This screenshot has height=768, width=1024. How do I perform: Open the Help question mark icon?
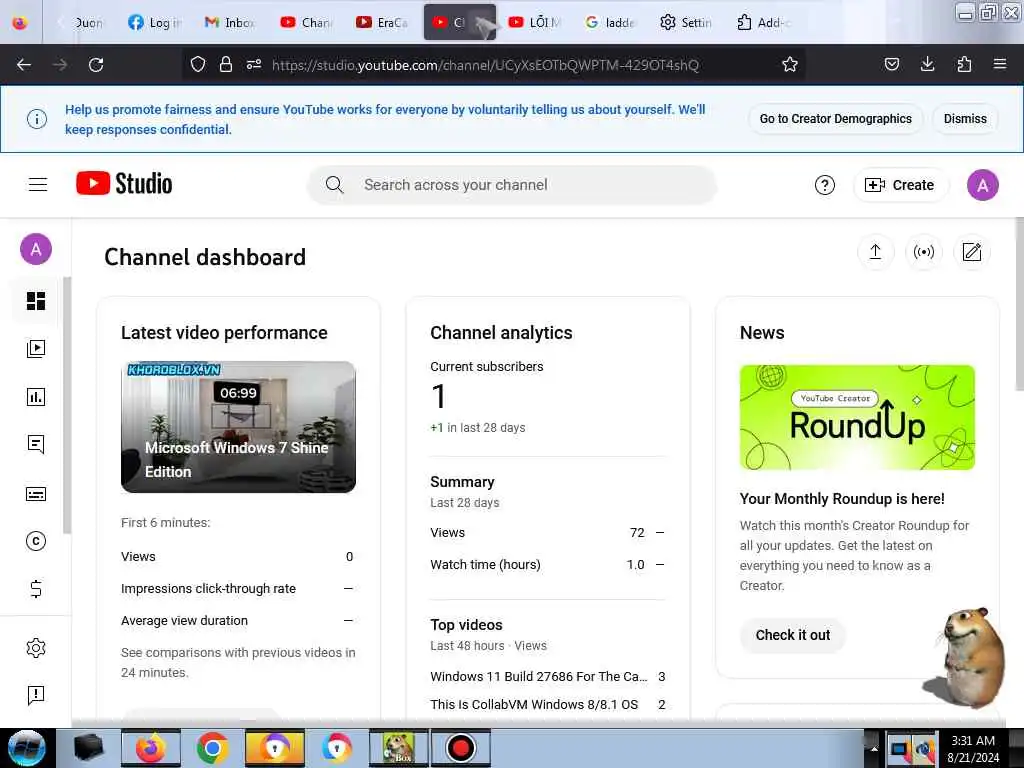click(x=824, y=185)
